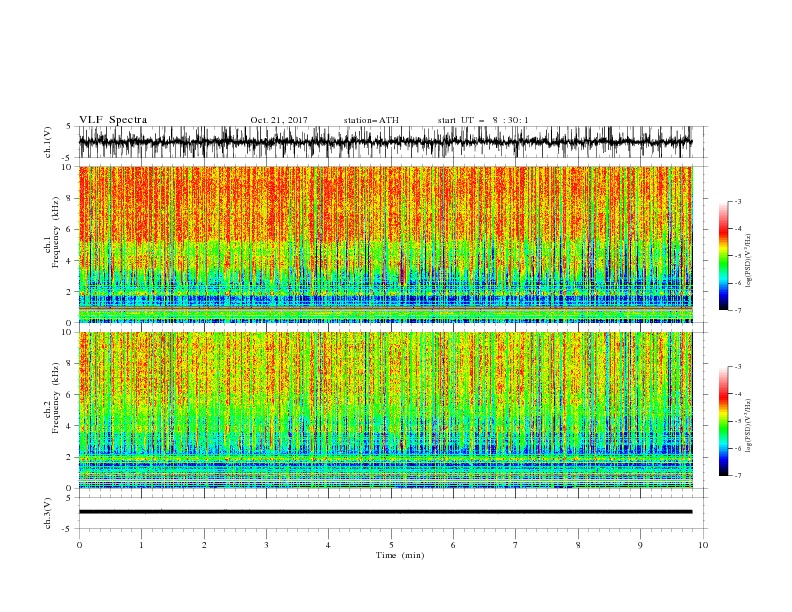Click time axis tick label "1"

click(141, 545)
